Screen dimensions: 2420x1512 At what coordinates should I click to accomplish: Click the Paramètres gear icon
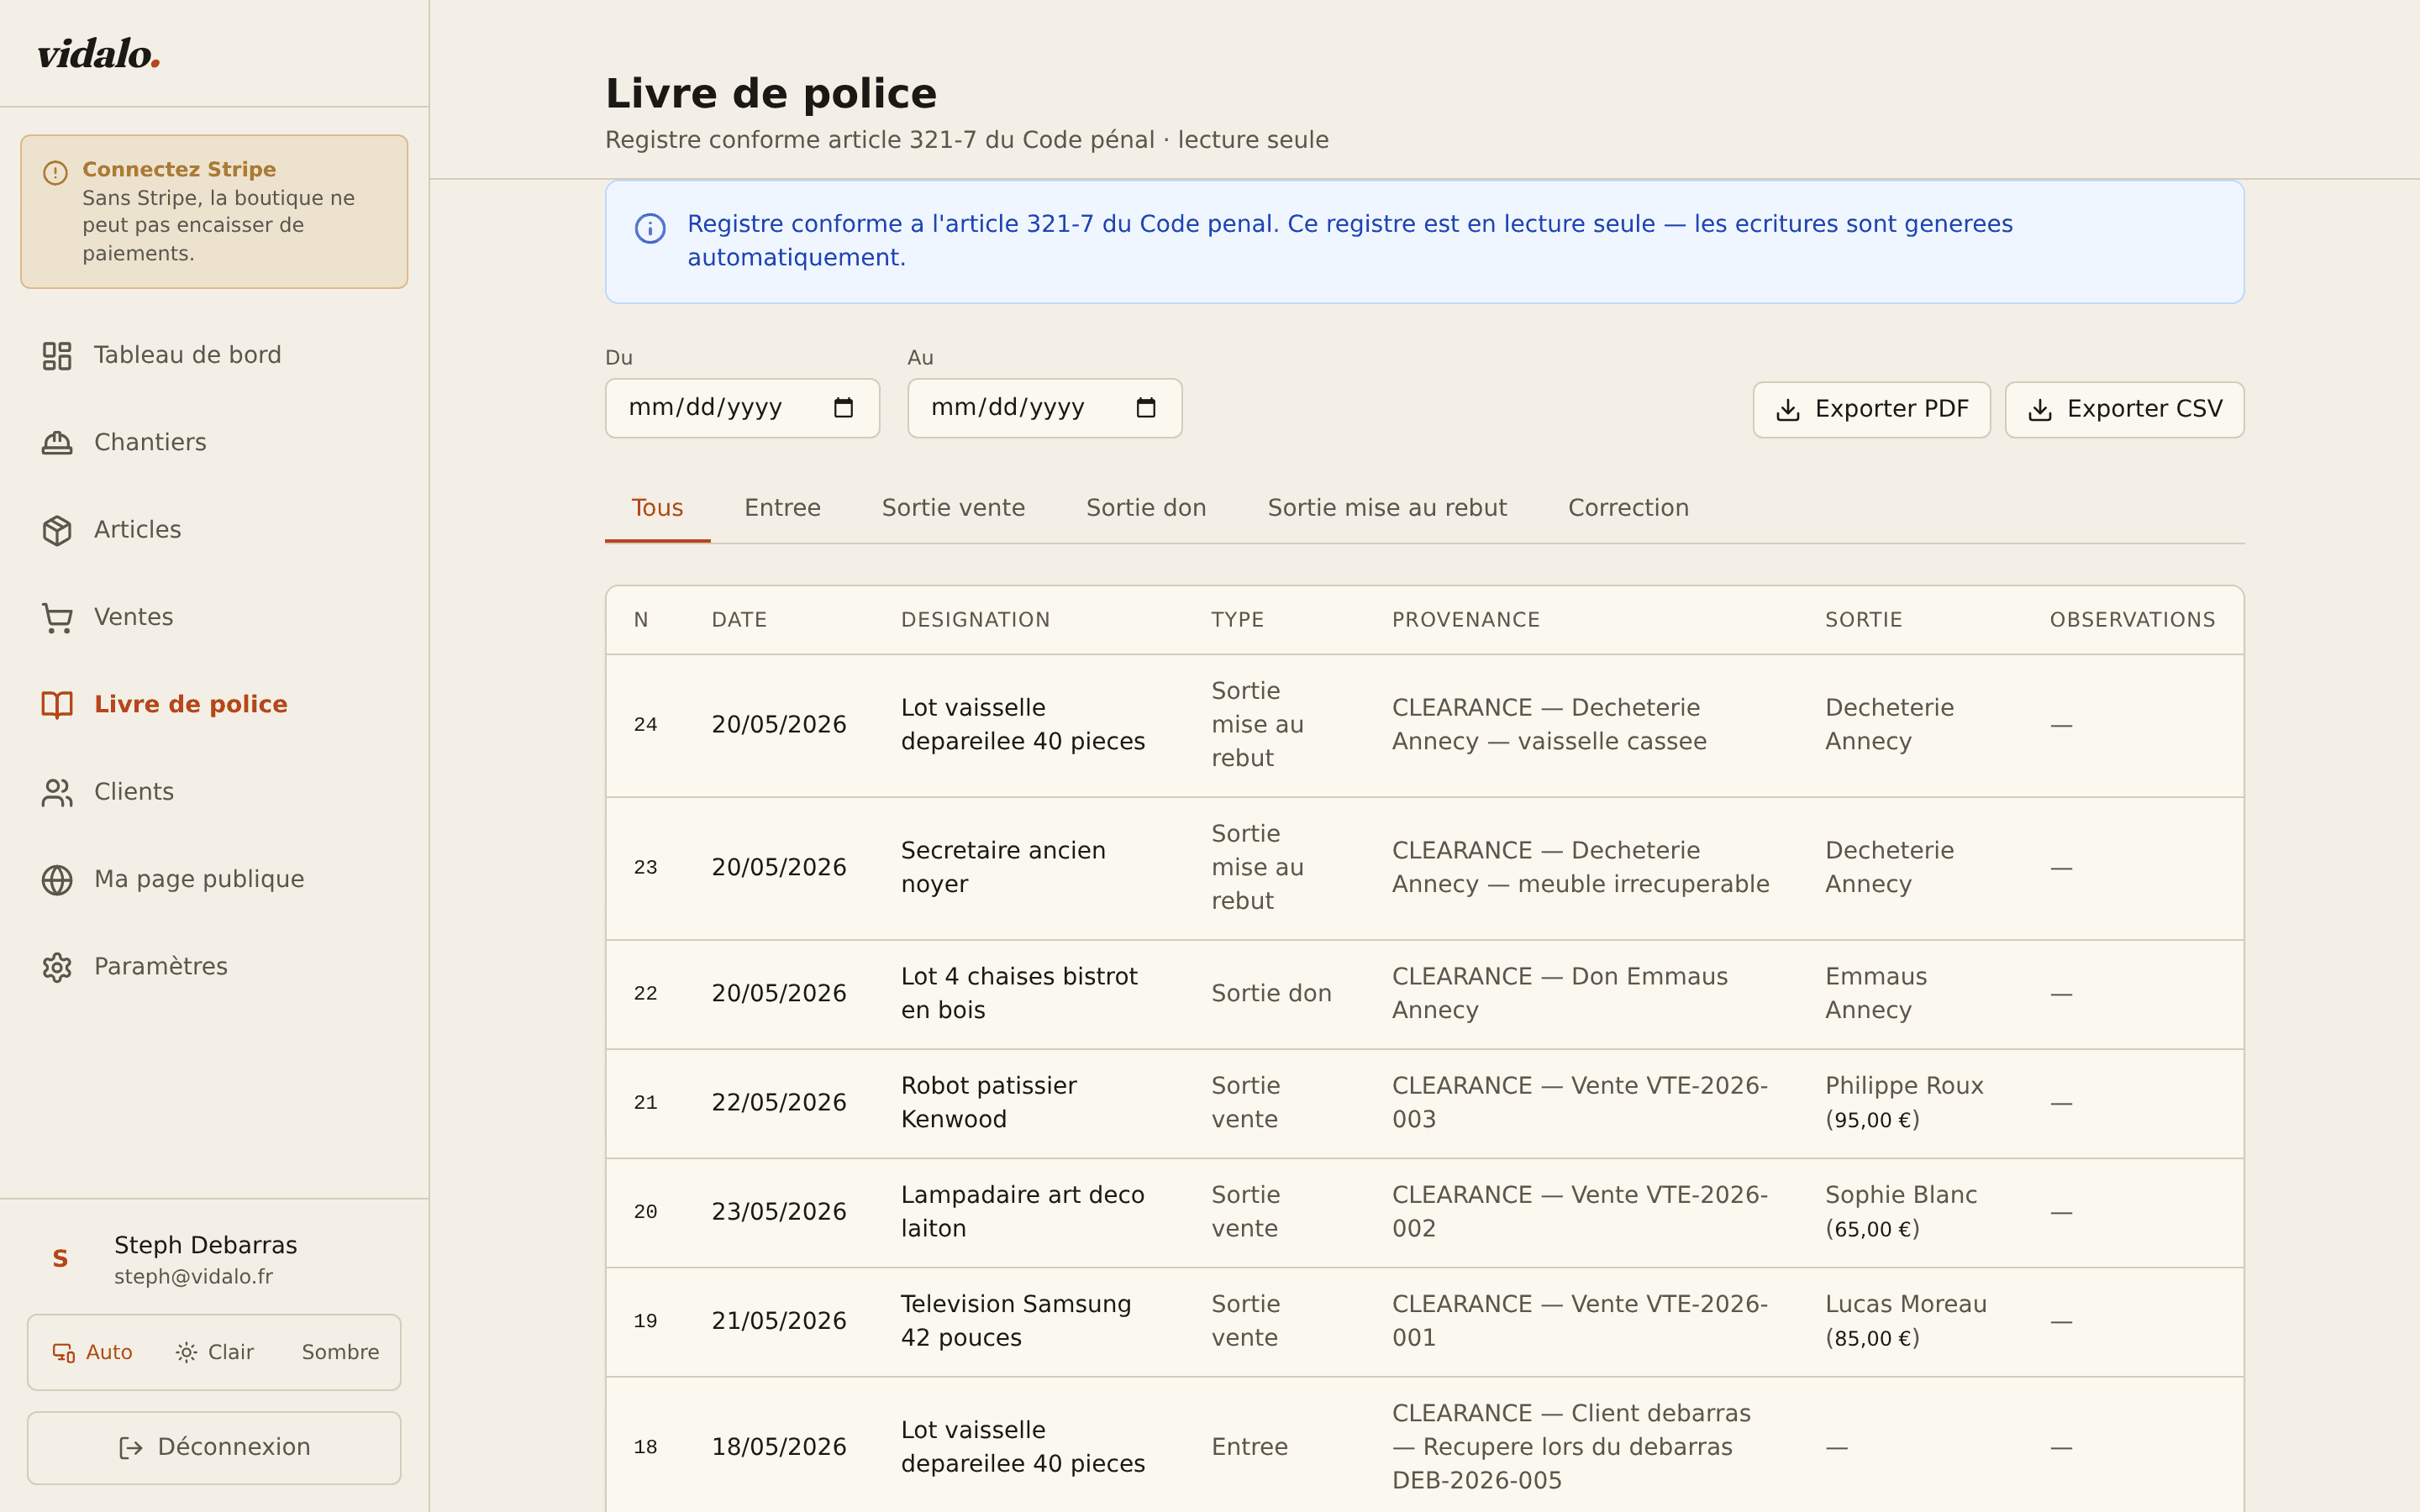(57, 967)
